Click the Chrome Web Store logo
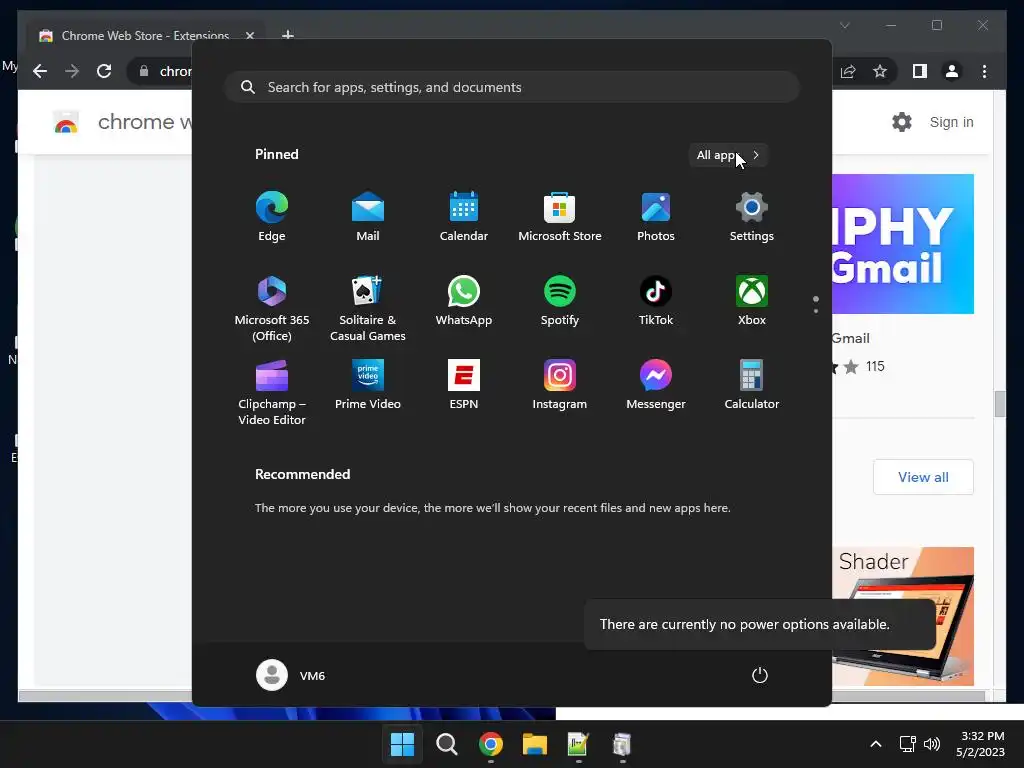The height and width of the screenshot is (768, 1024). pos(66,122)
